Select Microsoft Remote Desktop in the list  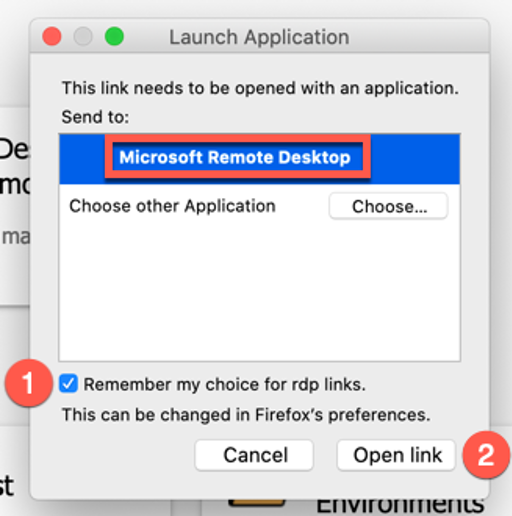tap(259, 159)
